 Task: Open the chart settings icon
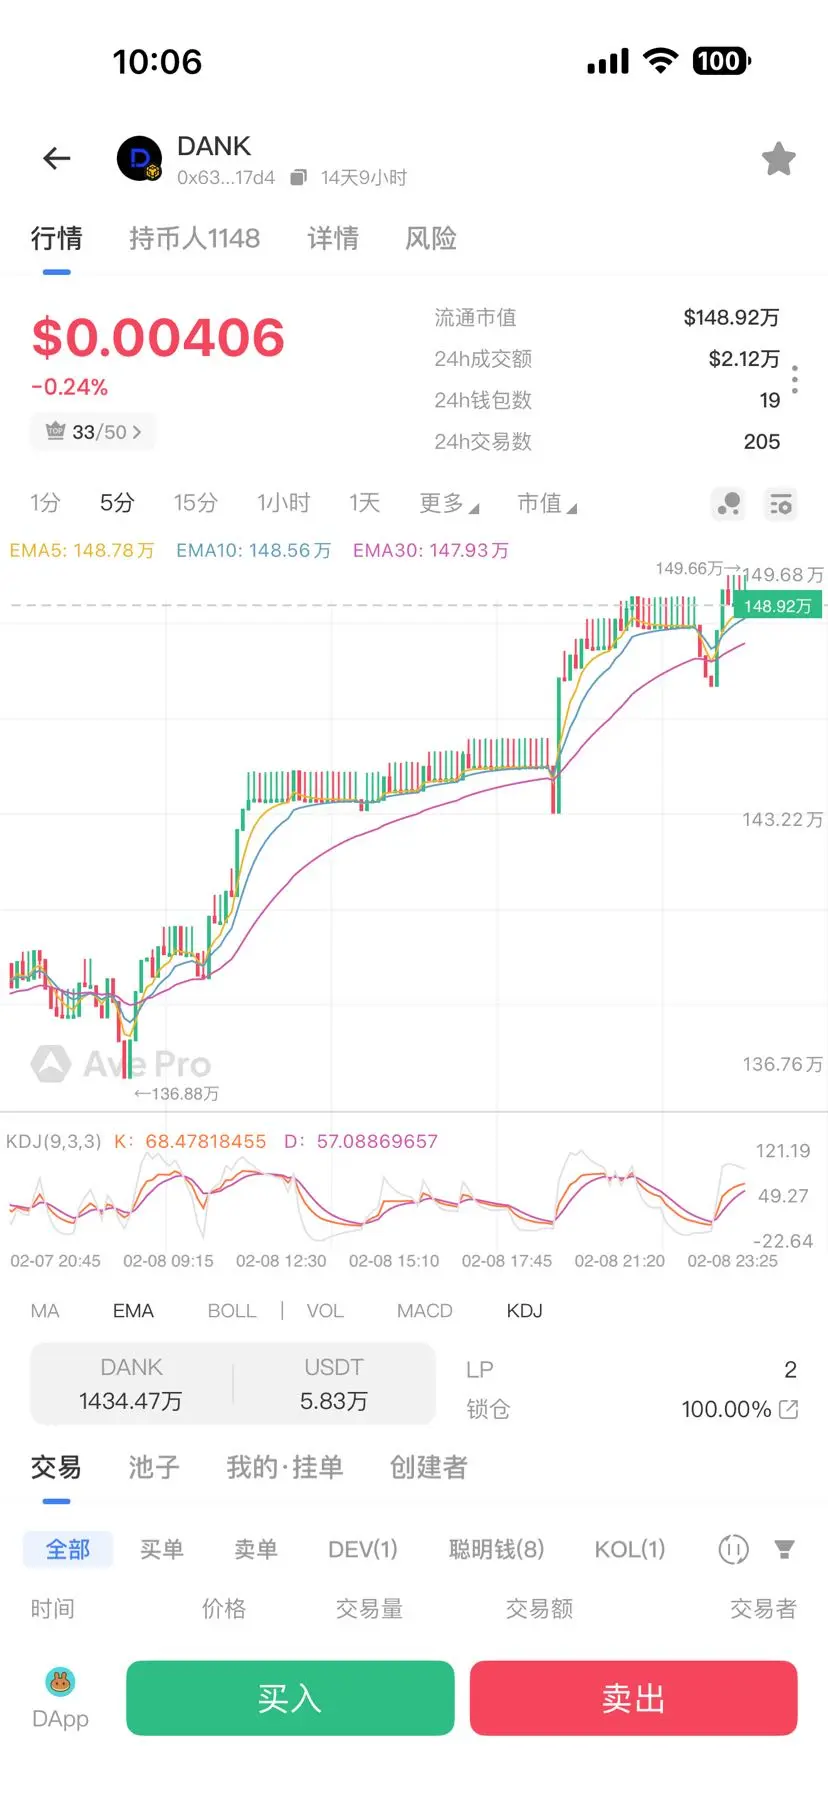tap(781, 504)
